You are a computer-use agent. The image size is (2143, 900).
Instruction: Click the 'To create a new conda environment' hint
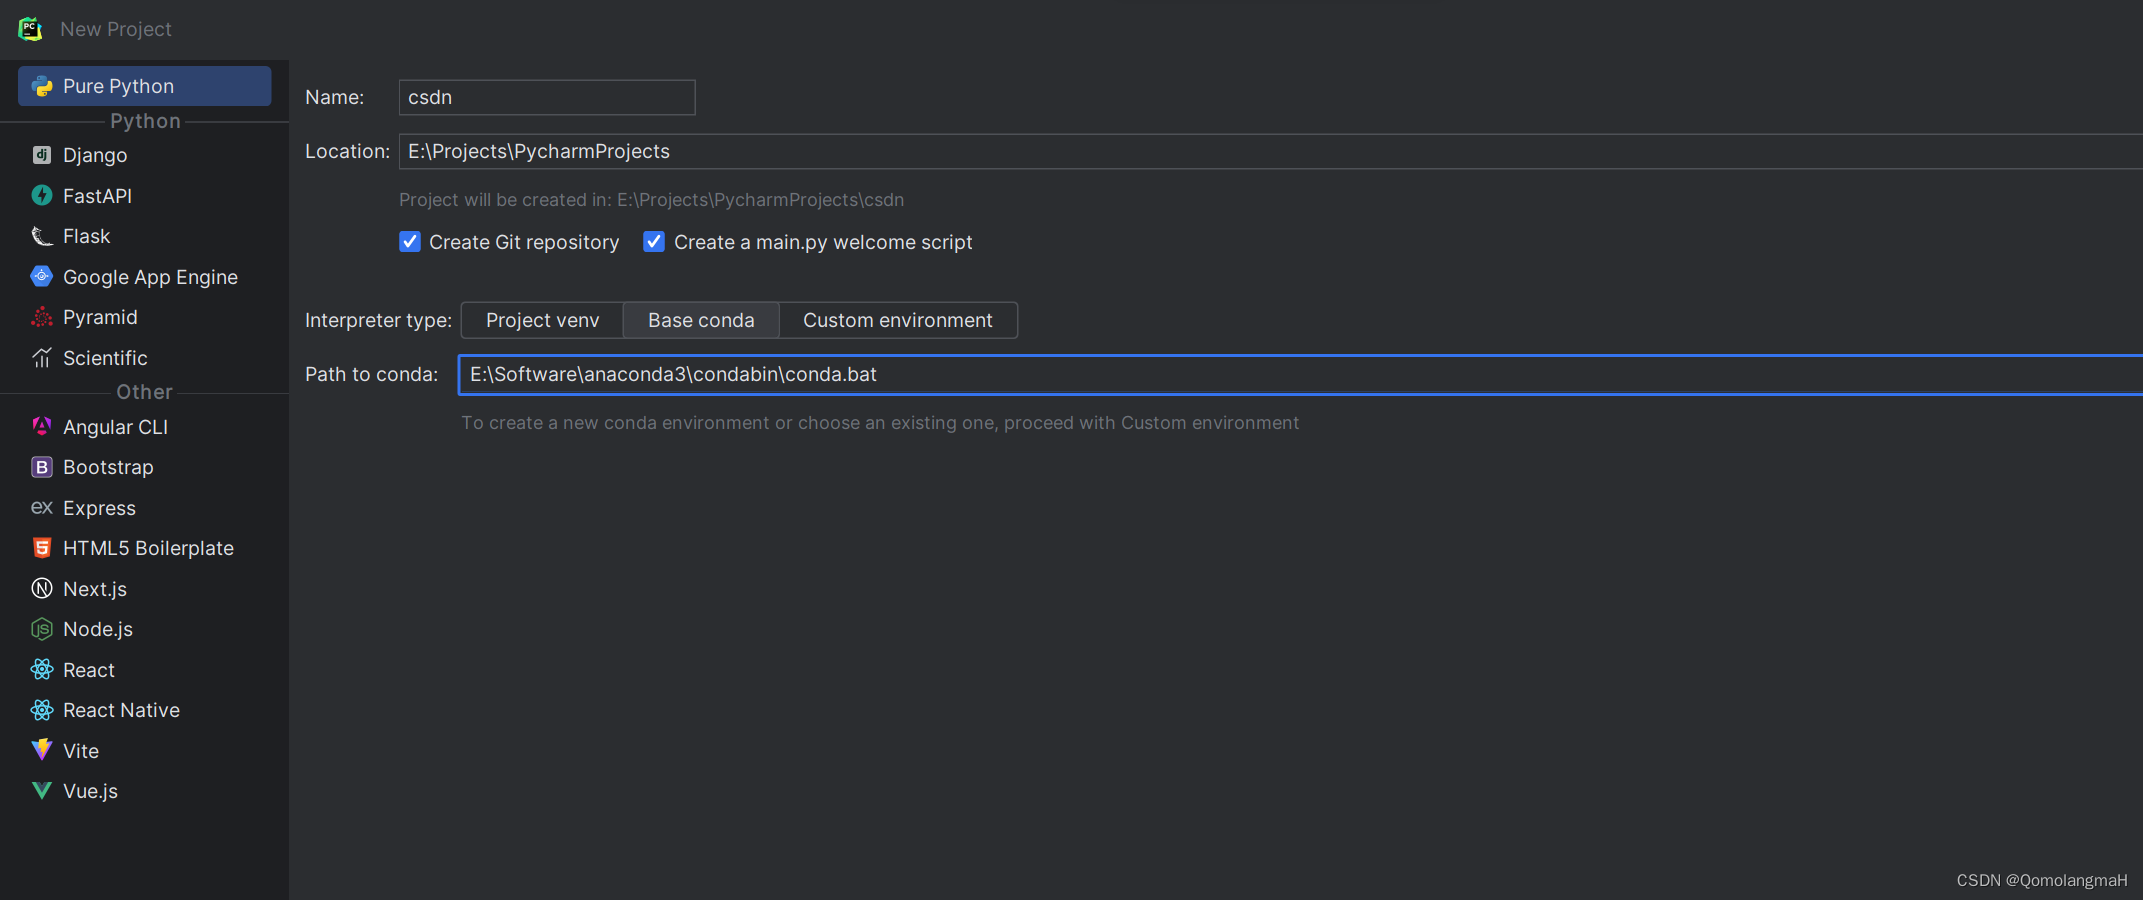(880, 423)
